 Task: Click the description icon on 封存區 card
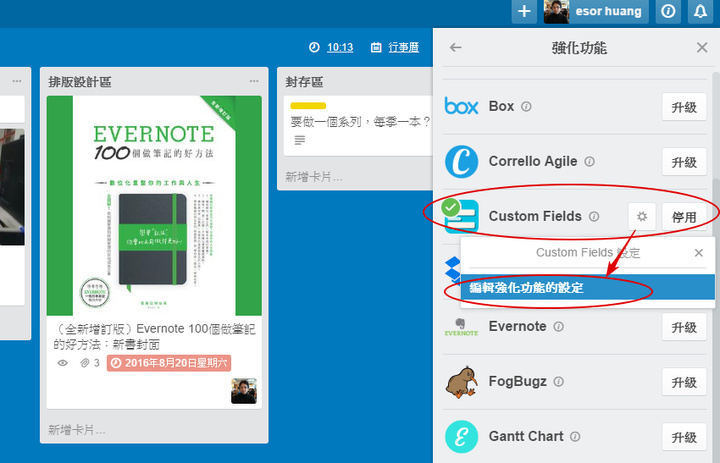(299, 140)
